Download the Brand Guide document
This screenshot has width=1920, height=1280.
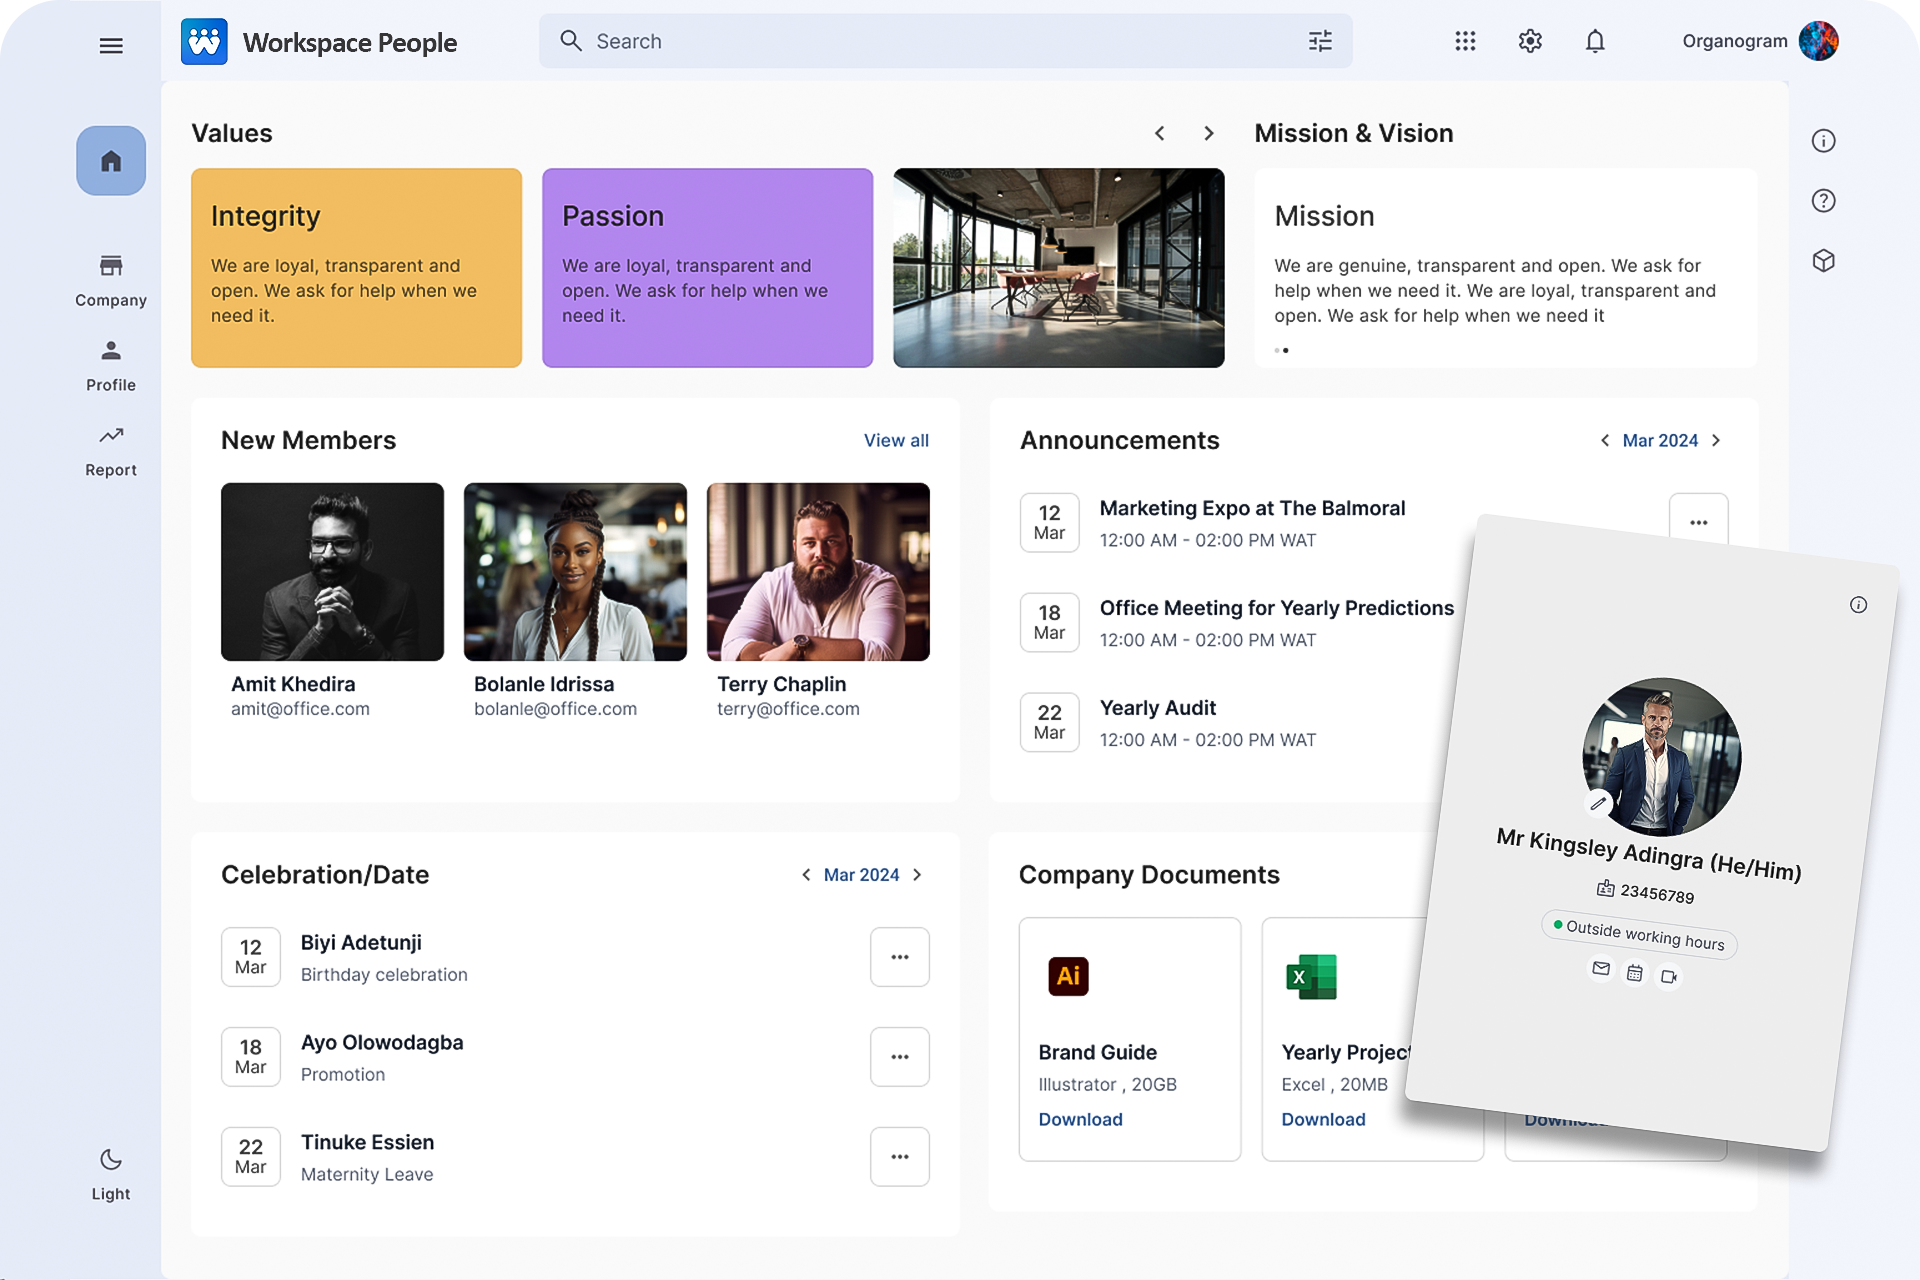(1080, 1119)
